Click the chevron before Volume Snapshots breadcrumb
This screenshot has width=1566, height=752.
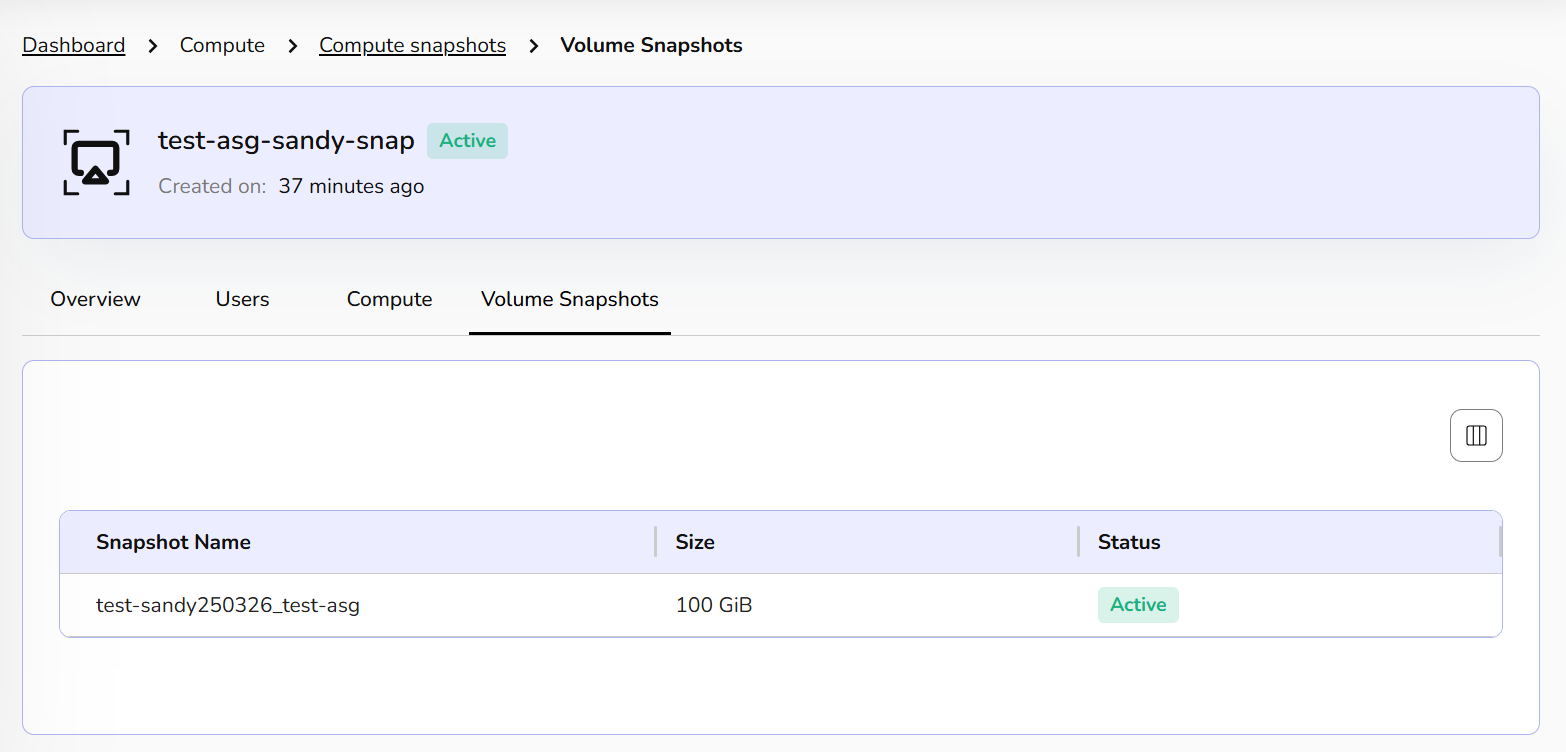tap(534, 46)
